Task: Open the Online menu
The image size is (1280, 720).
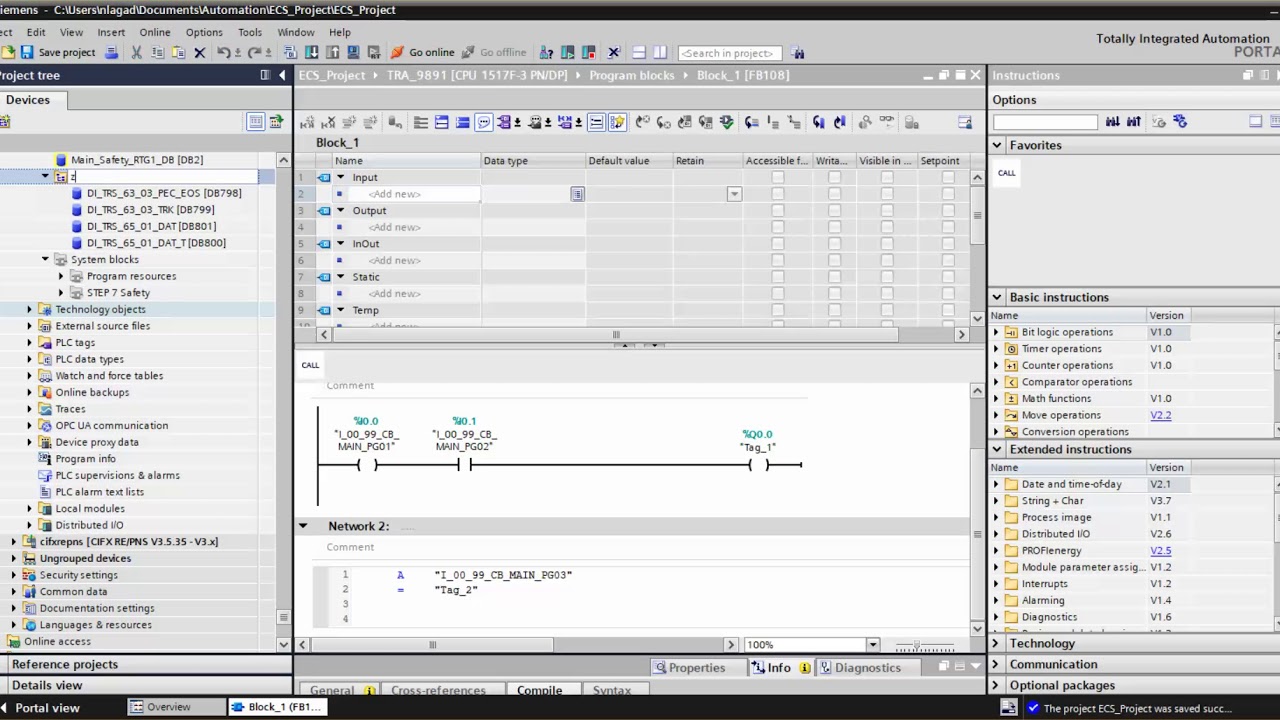Action: point(155,32)
